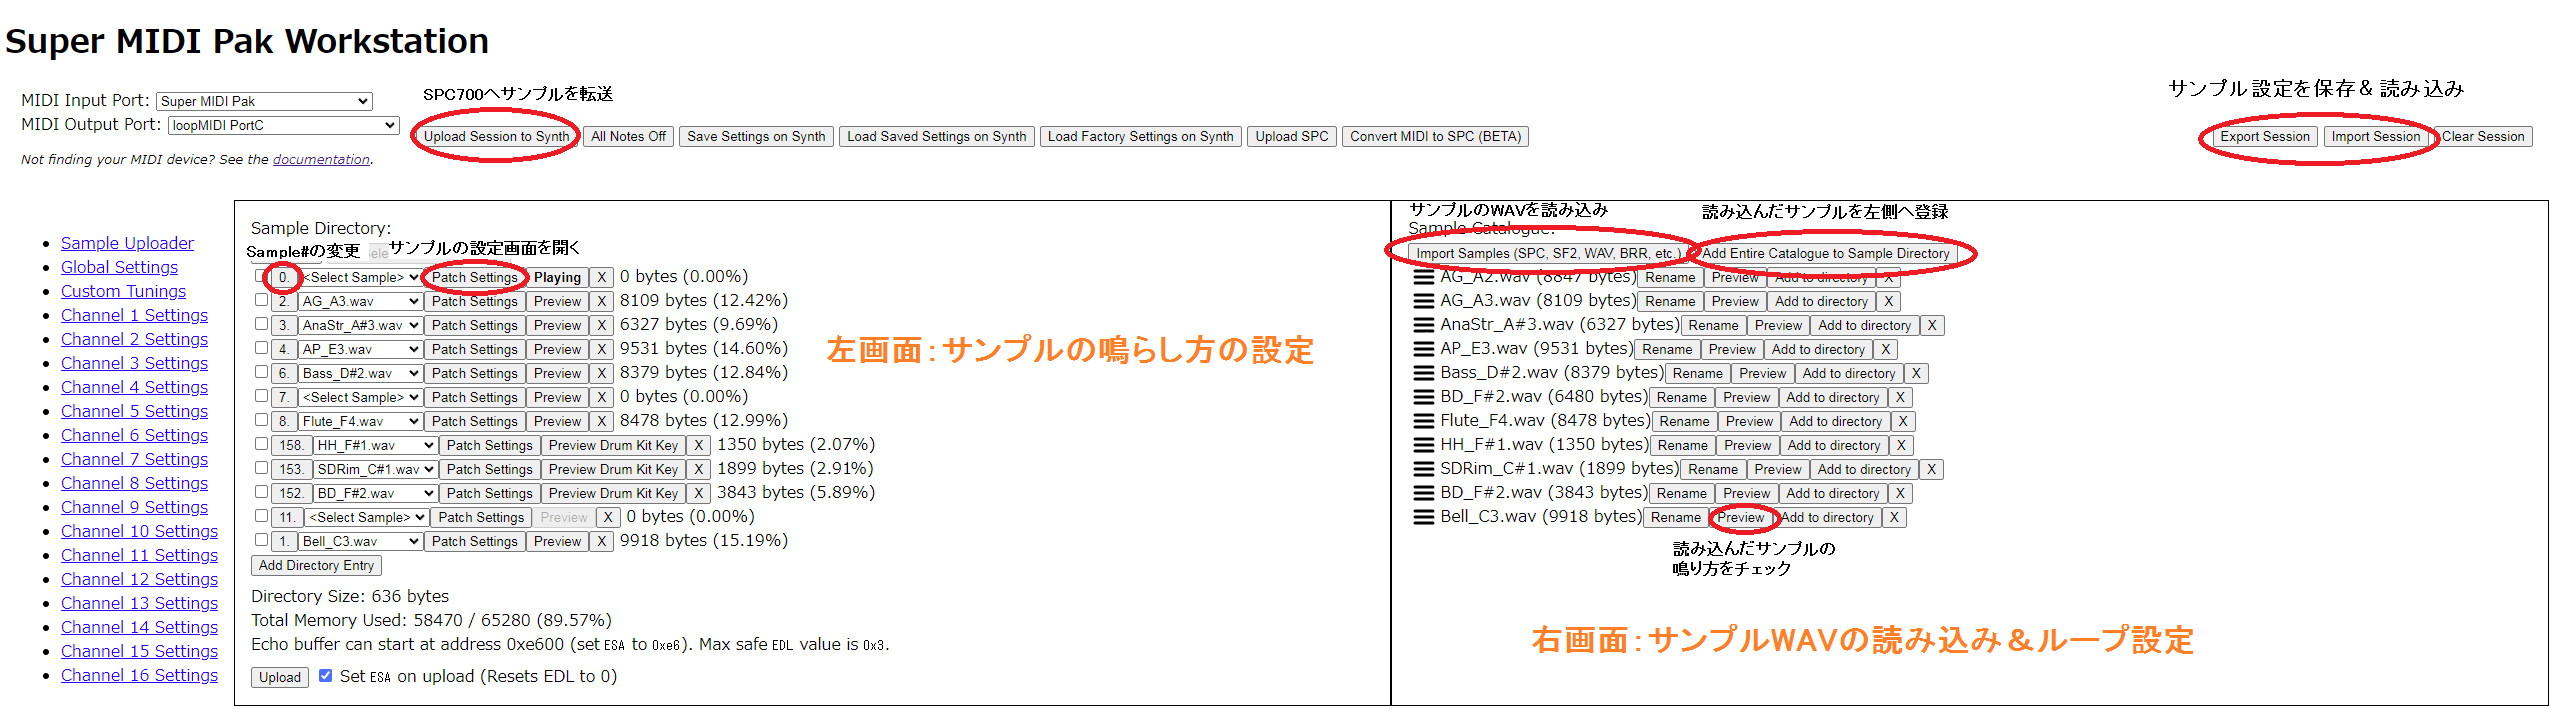The height and width of the screenshot is (709, 2557).
Task: Tick the checkbox for sample row 3 AnaStr_A#3.wav
Action: 261,323
